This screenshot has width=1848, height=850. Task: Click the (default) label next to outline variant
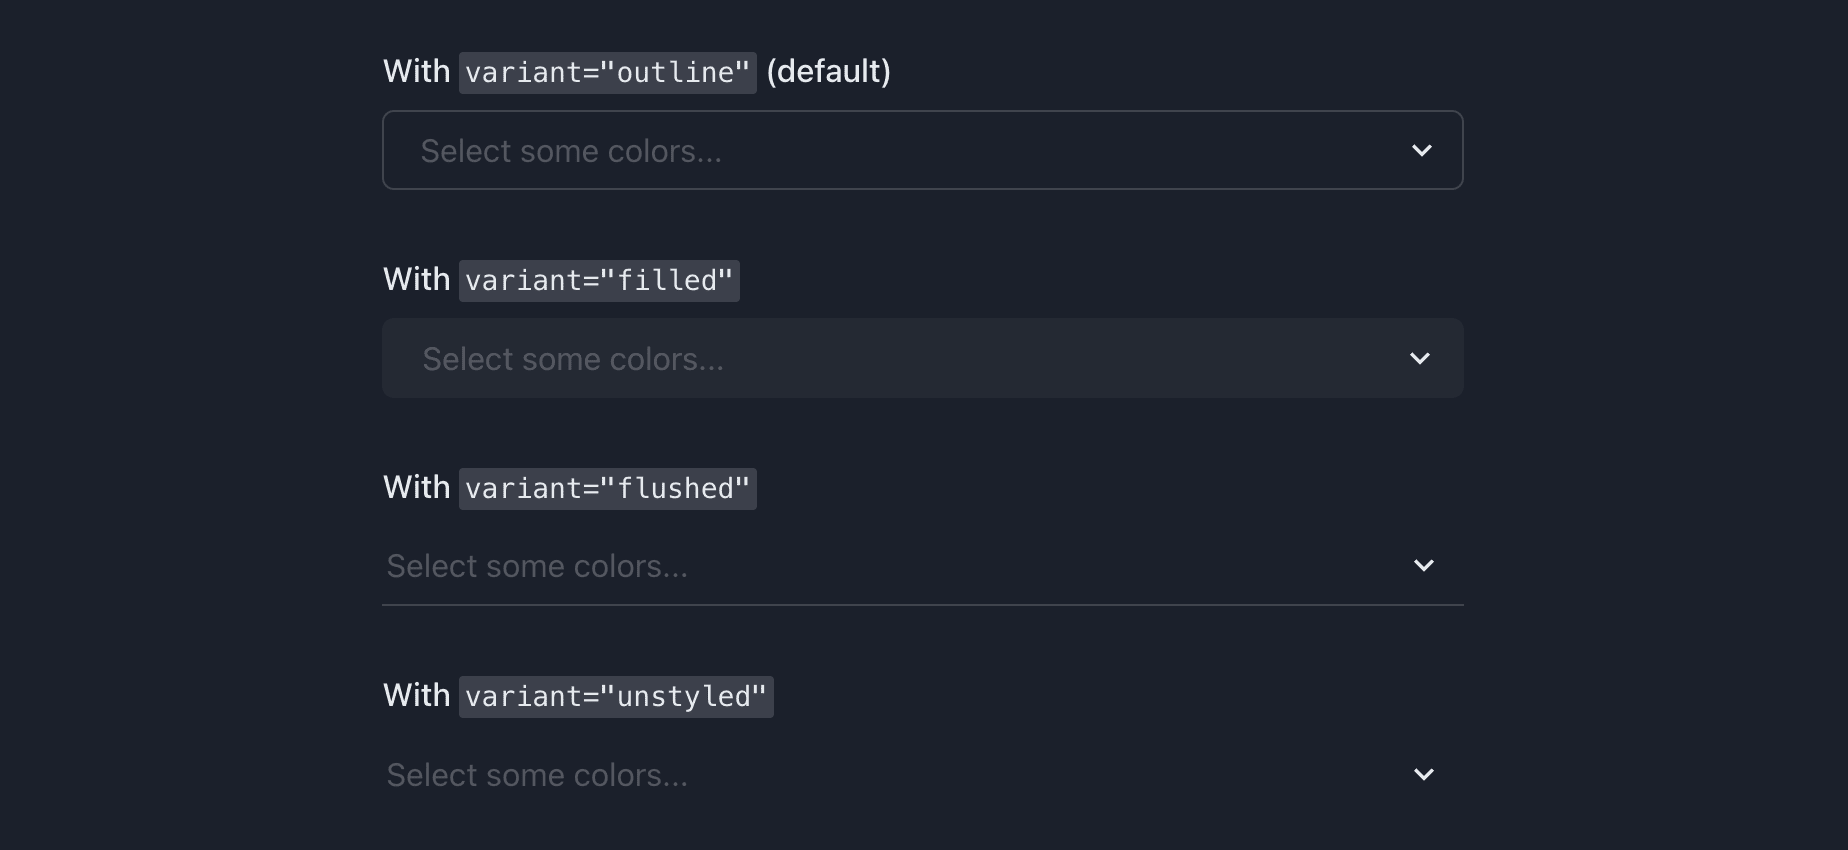[828, 71]
